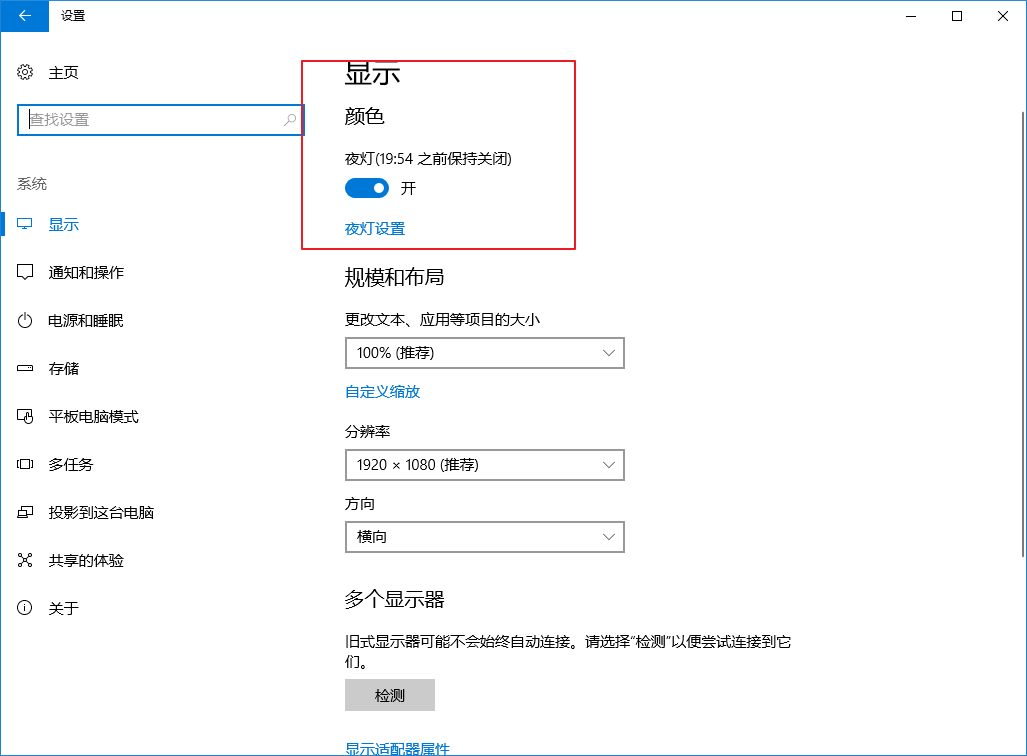The width and height of the screenshot is (1027, 756).
Task: Click the 检测 button
Action: (x=390, y=695)
